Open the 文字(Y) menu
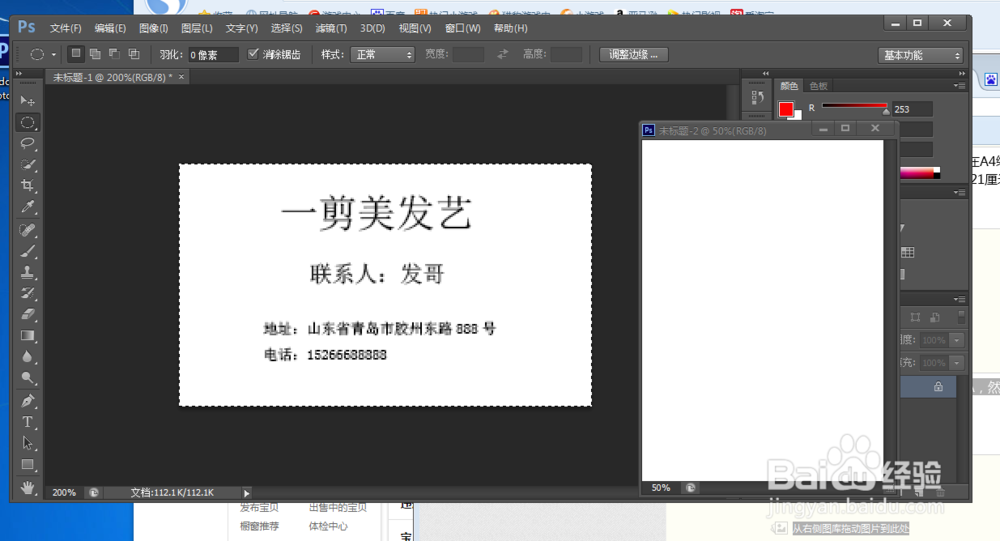This screenshot has height=541, width=1000. [242, 28]
